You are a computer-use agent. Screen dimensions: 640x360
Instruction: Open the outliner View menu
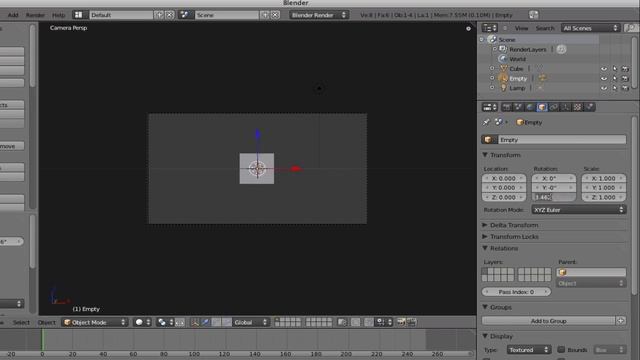point(521,28)
